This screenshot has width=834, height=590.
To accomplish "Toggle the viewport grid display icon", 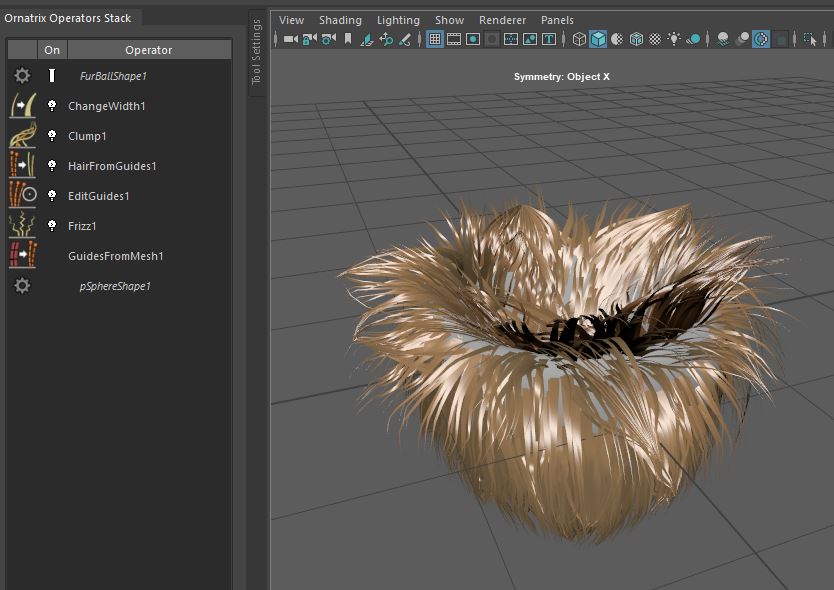I will (x=435, y=39).
